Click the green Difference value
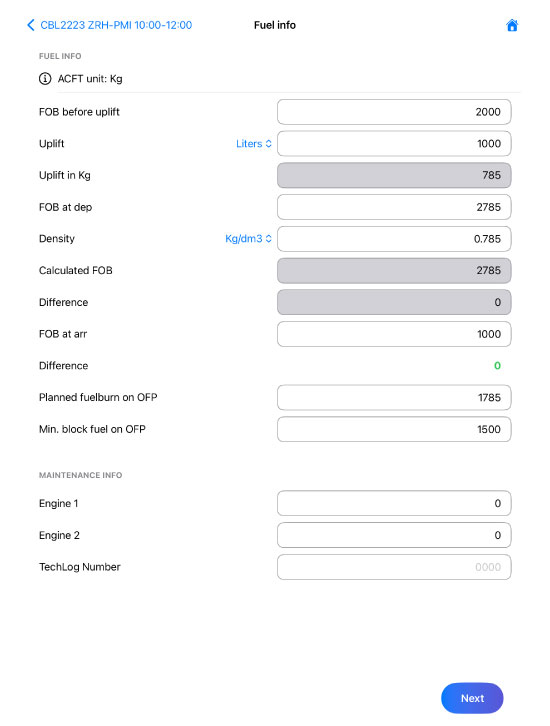This screenshot has height=726, width=550. tap(497, 366)
